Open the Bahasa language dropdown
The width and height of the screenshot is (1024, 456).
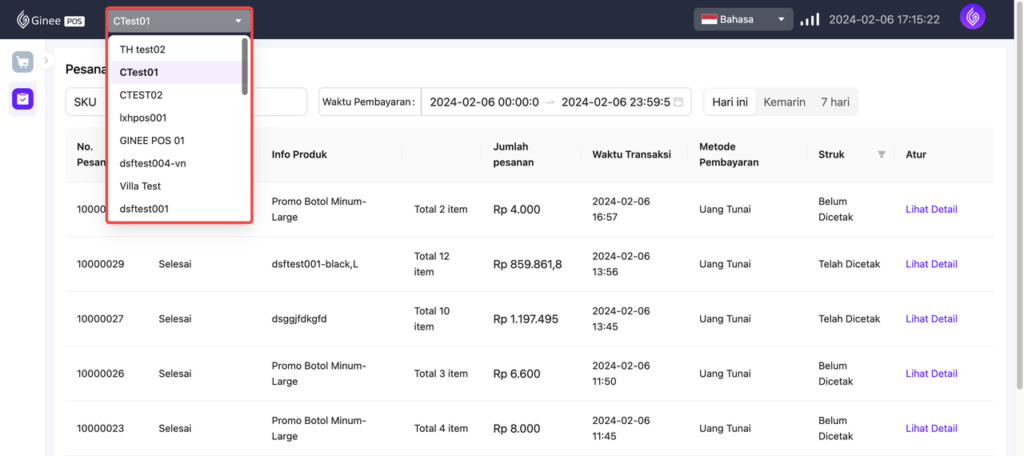point(744,19)
